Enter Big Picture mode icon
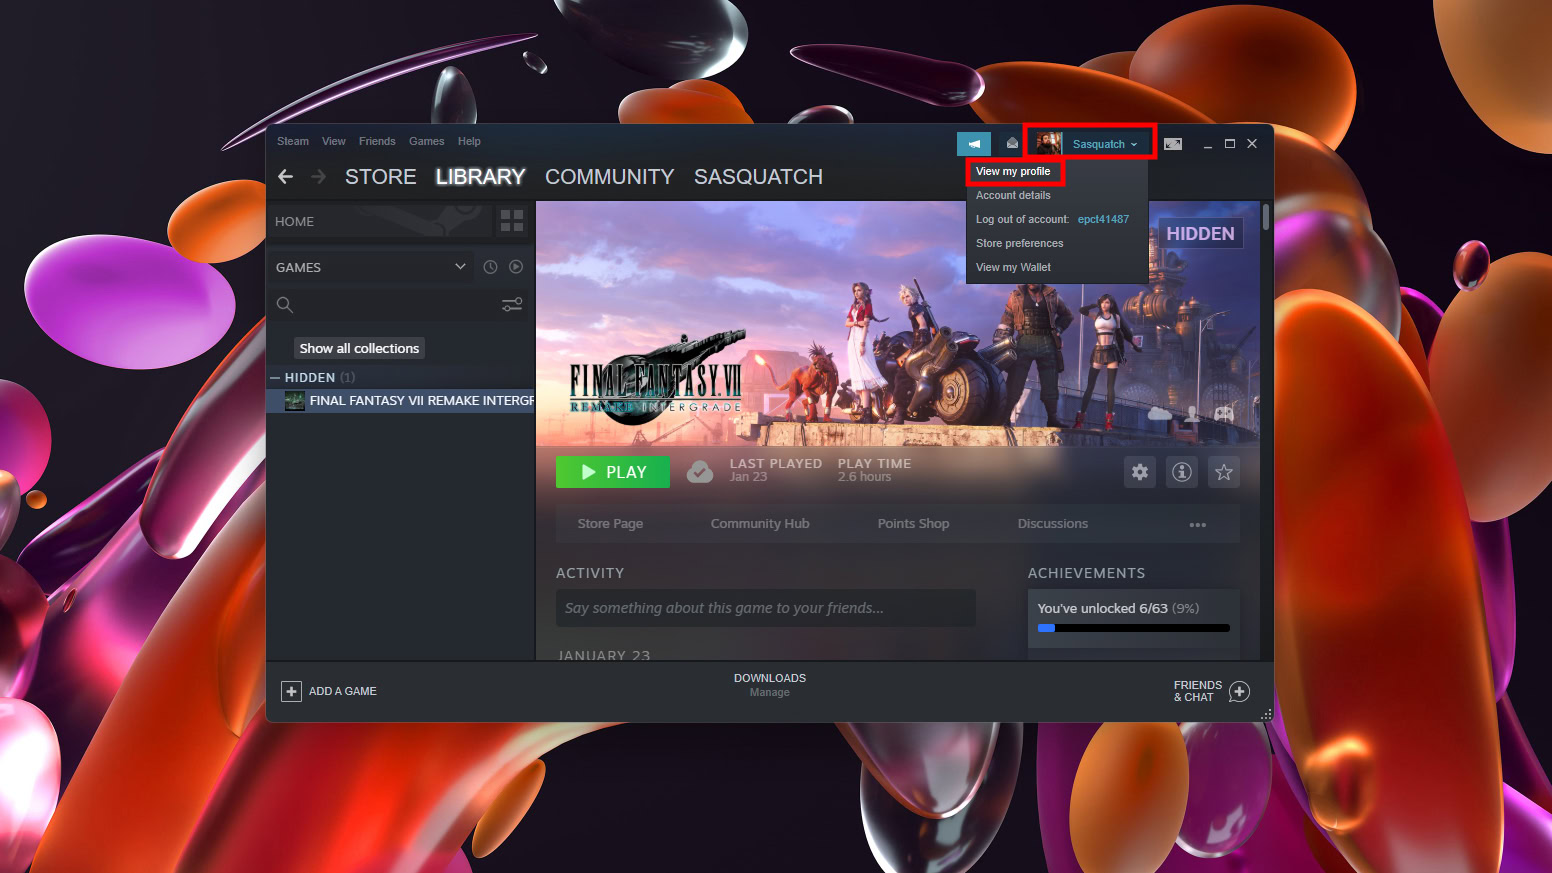Image resolution: width=1552 pixels, height=873 pixels. point(1173,144)
